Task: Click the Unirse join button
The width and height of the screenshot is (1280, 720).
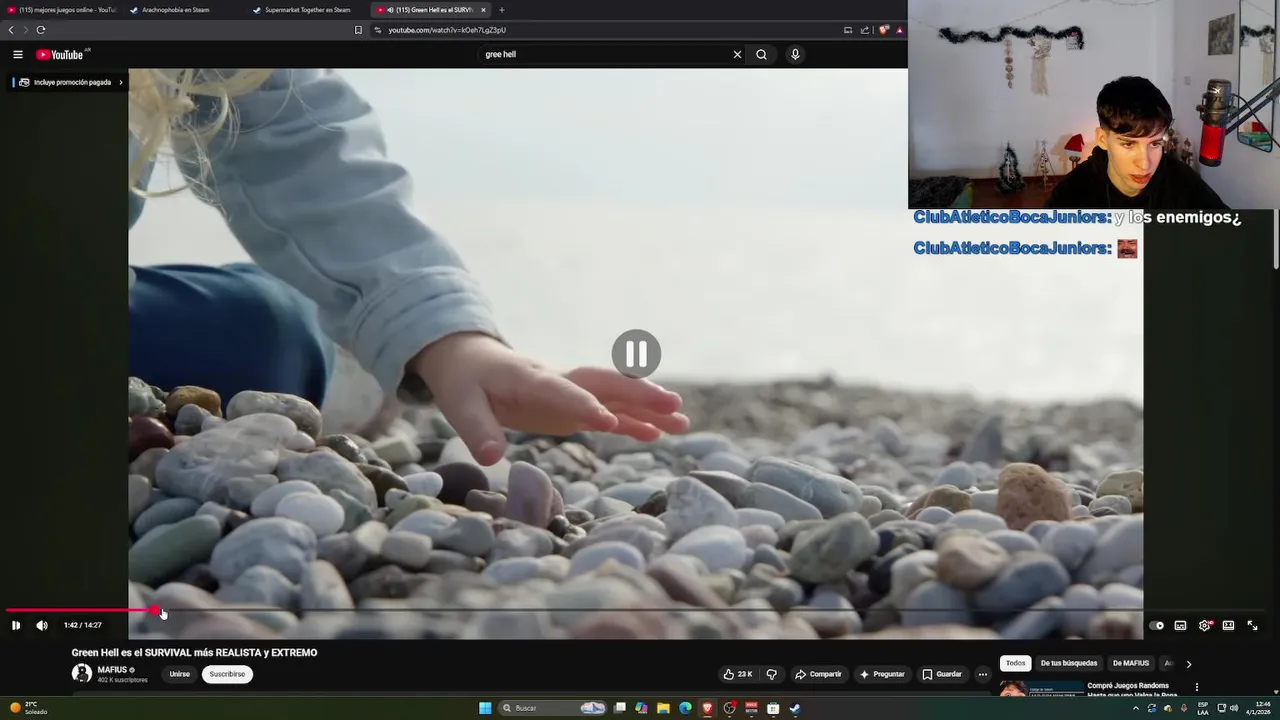Action: click(x=179, y=674)
